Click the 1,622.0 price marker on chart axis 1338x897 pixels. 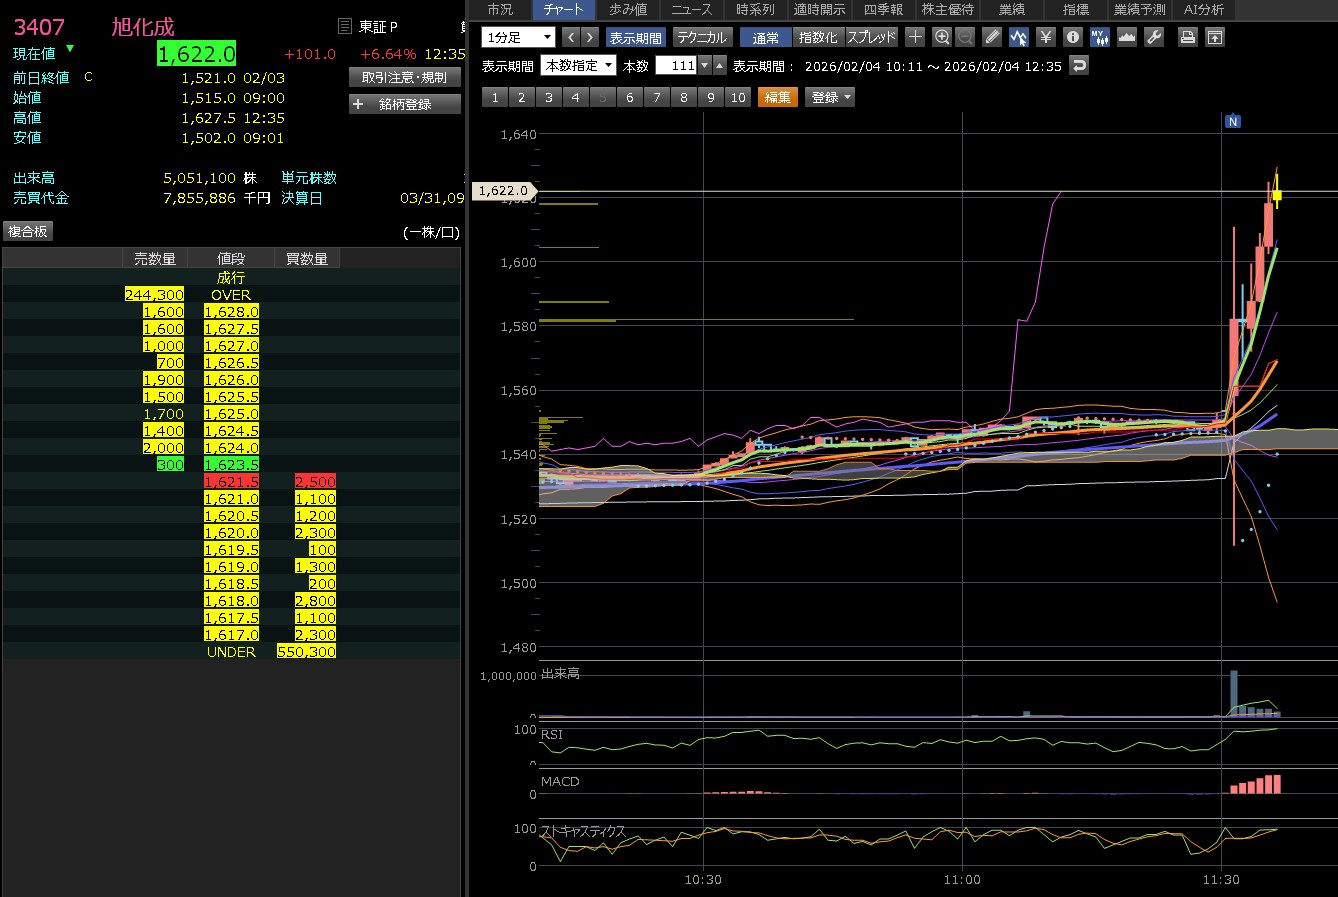point(503,191)
